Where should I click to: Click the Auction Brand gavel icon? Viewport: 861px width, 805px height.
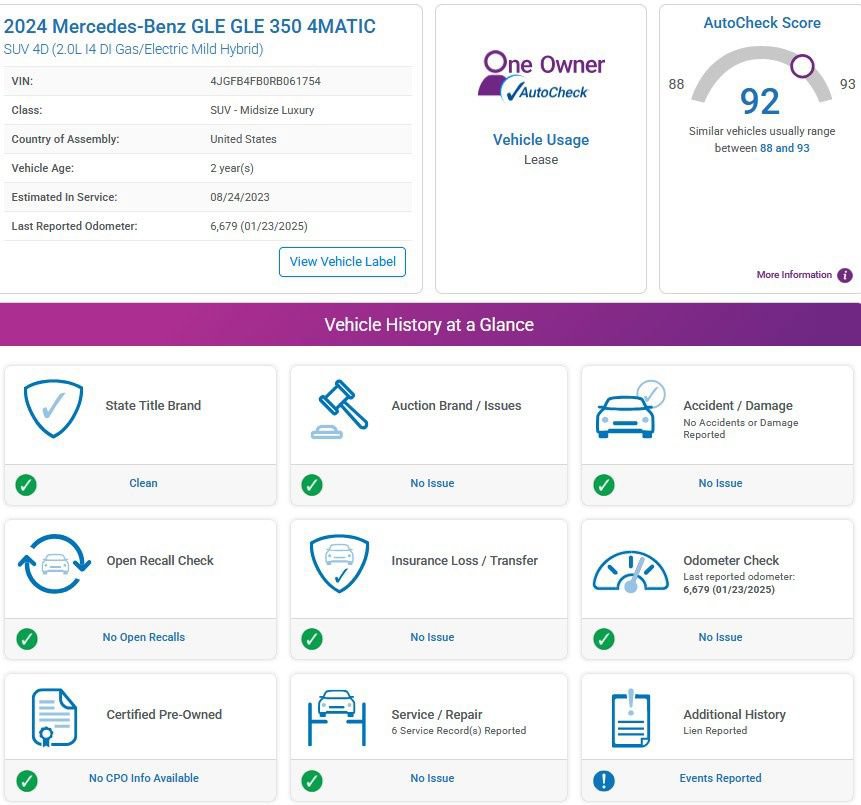pyautogui.click(x=339, y=409)
